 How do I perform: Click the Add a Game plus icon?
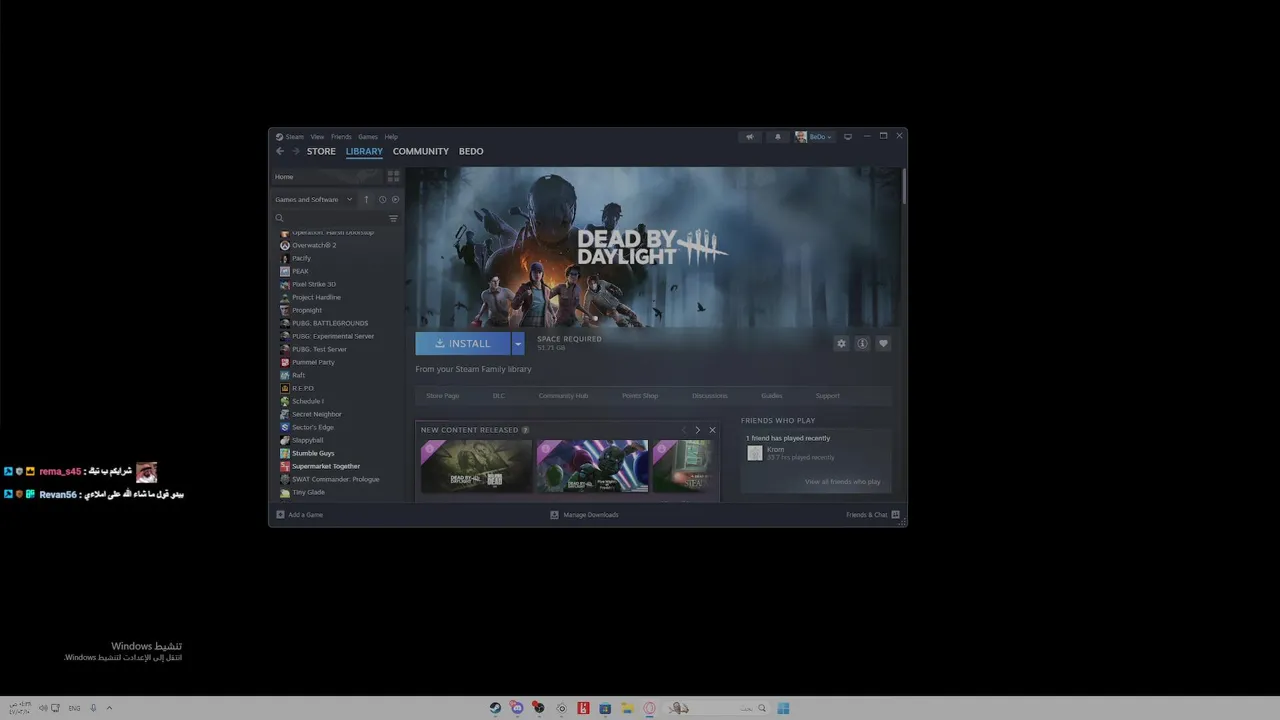[280, 514]
